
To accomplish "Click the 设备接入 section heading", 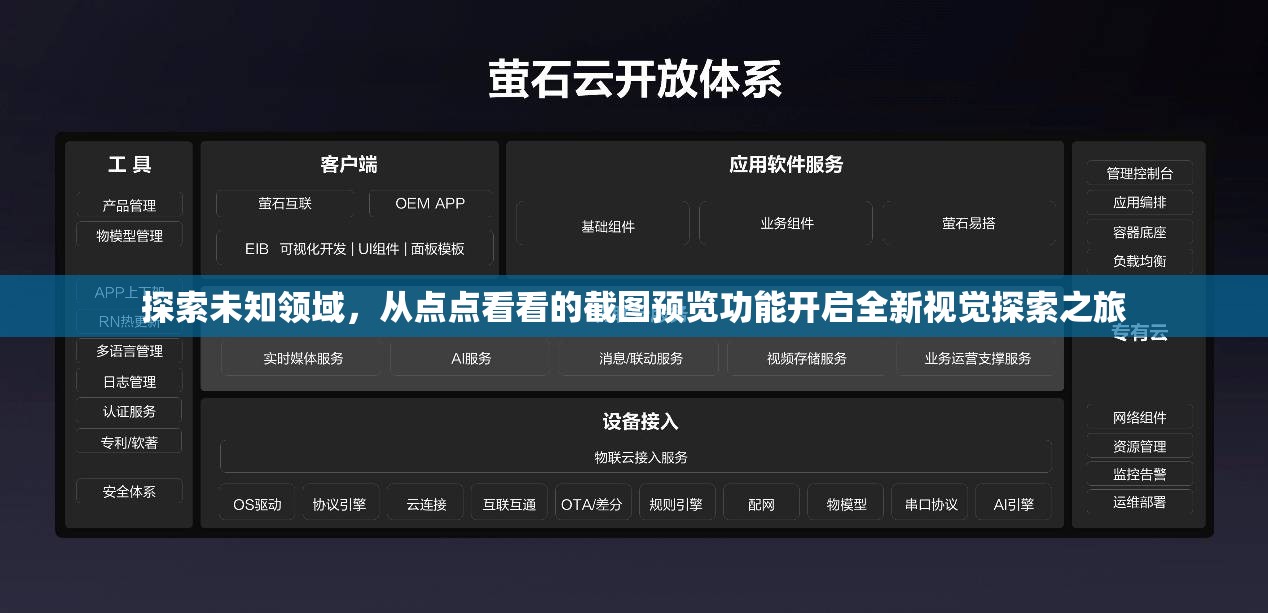I will click(x=640, y=421).
